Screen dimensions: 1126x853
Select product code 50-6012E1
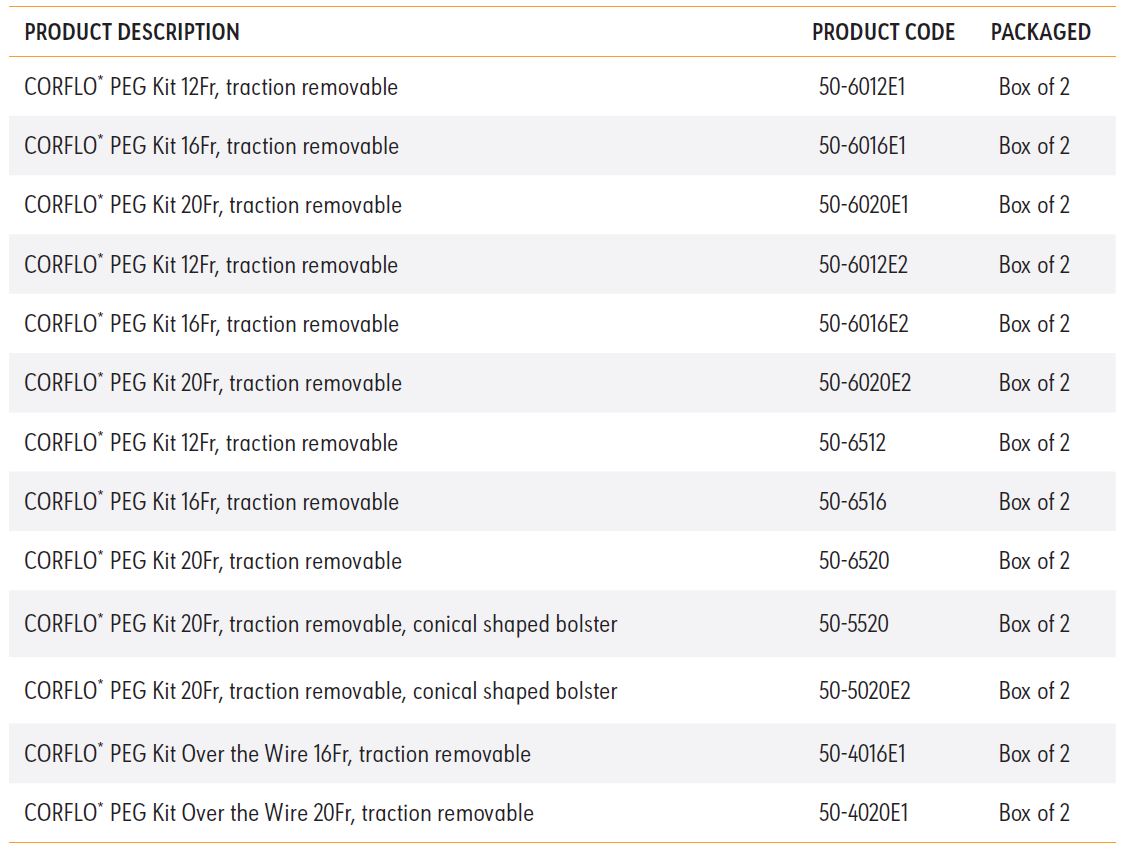[x=862, y=87]
